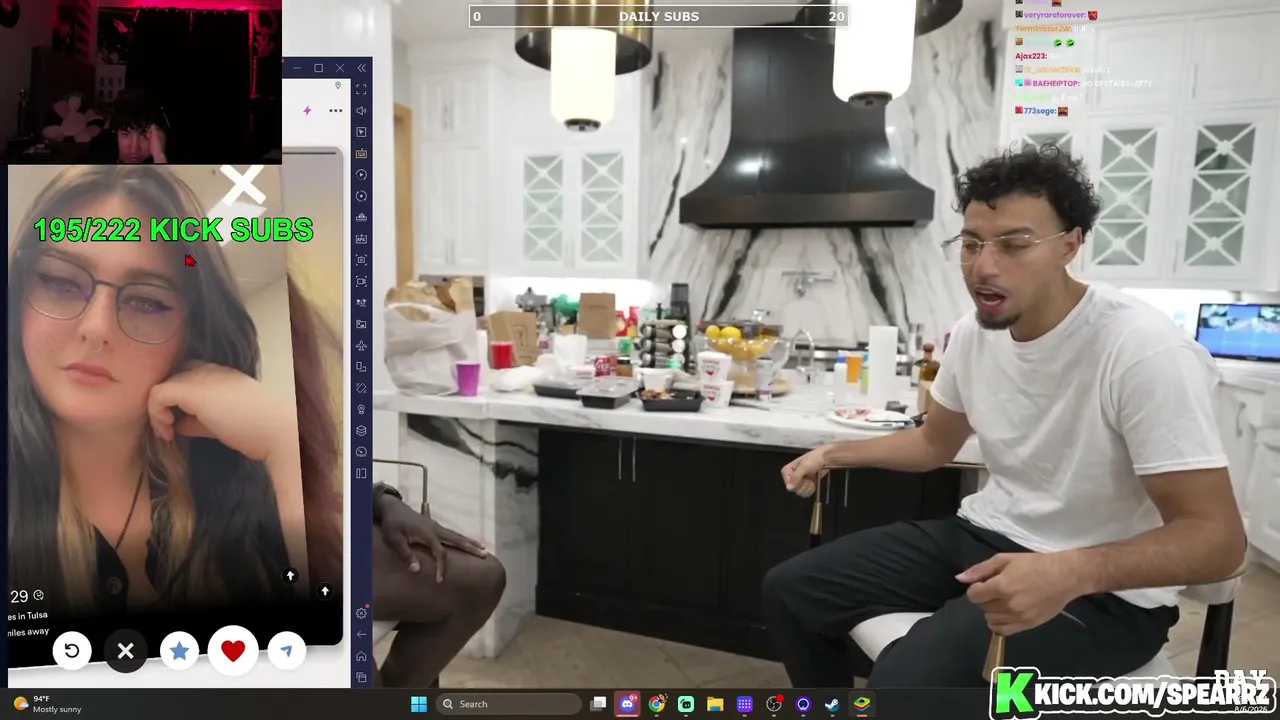Take a screenshot with the BlueStacks capture icon
Image resolution: width=1280 pixels, height=720 pixels.
point(361,260)
